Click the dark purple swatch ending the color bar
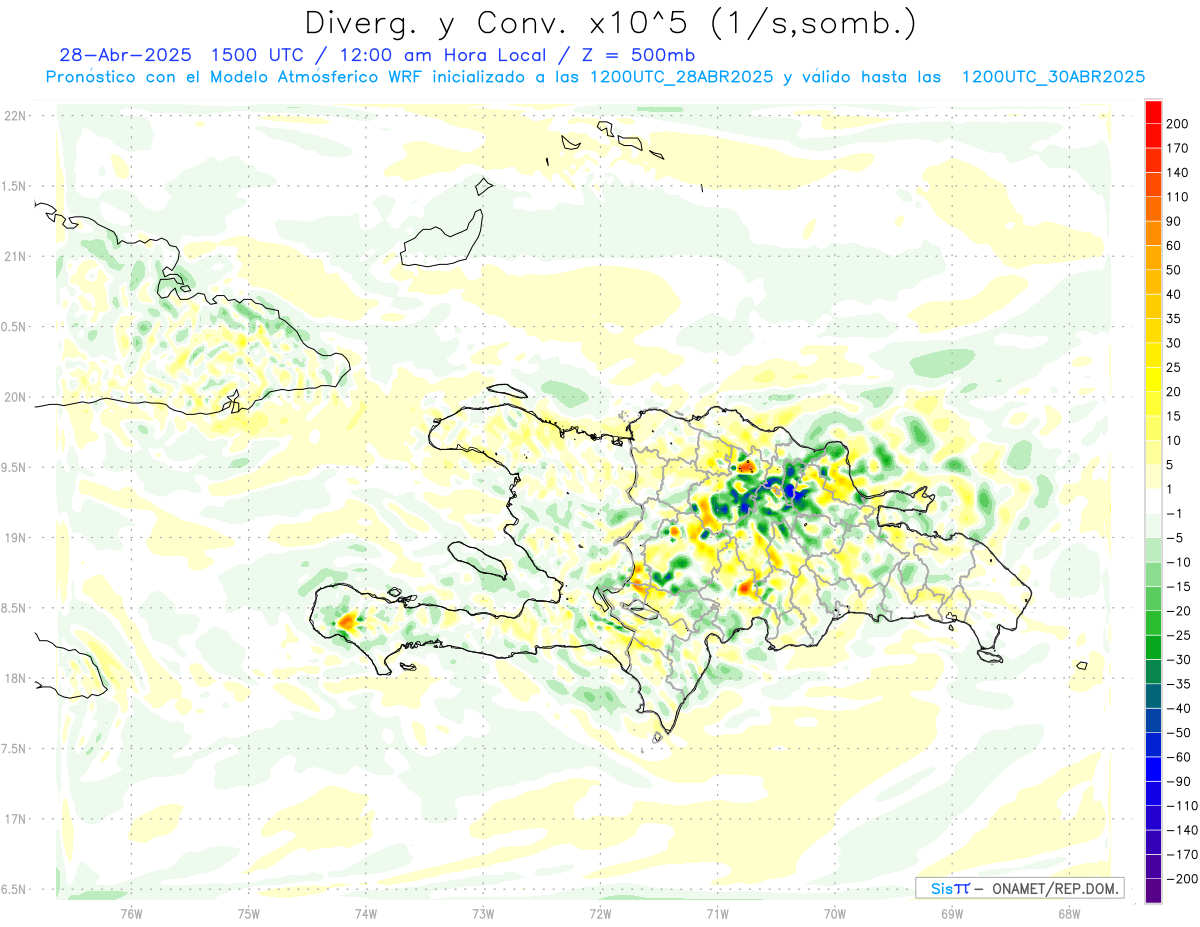 (1154, 890)
